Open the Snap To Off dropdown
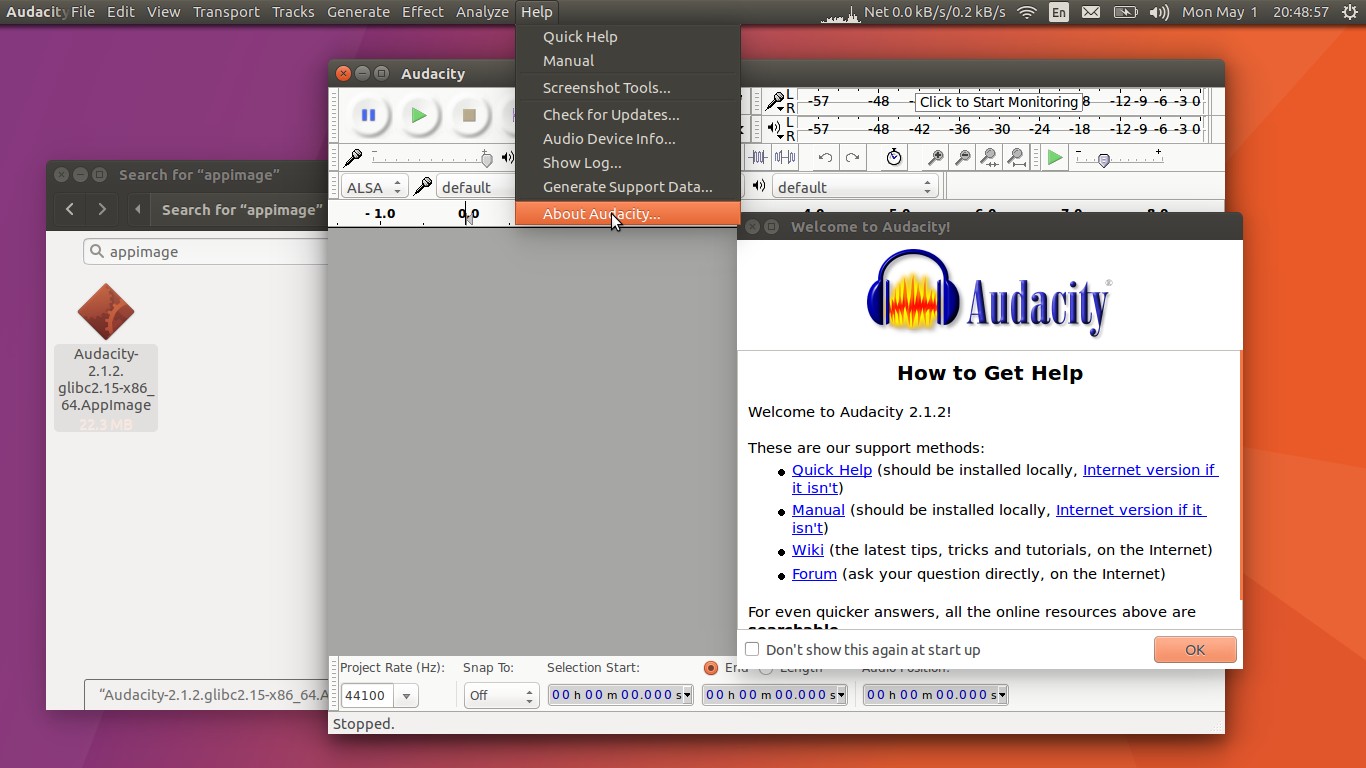Viewport: 1366px width, 768px height. (x=501, y=695)
